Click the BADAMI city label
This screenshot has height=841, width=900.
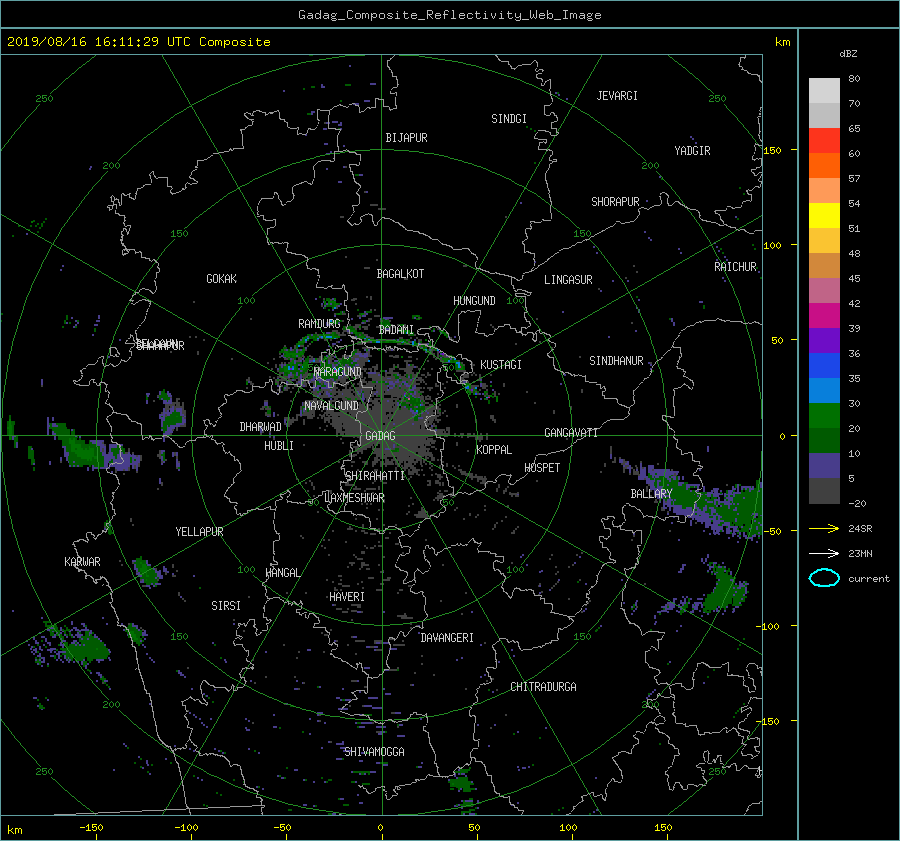point(396,330)
